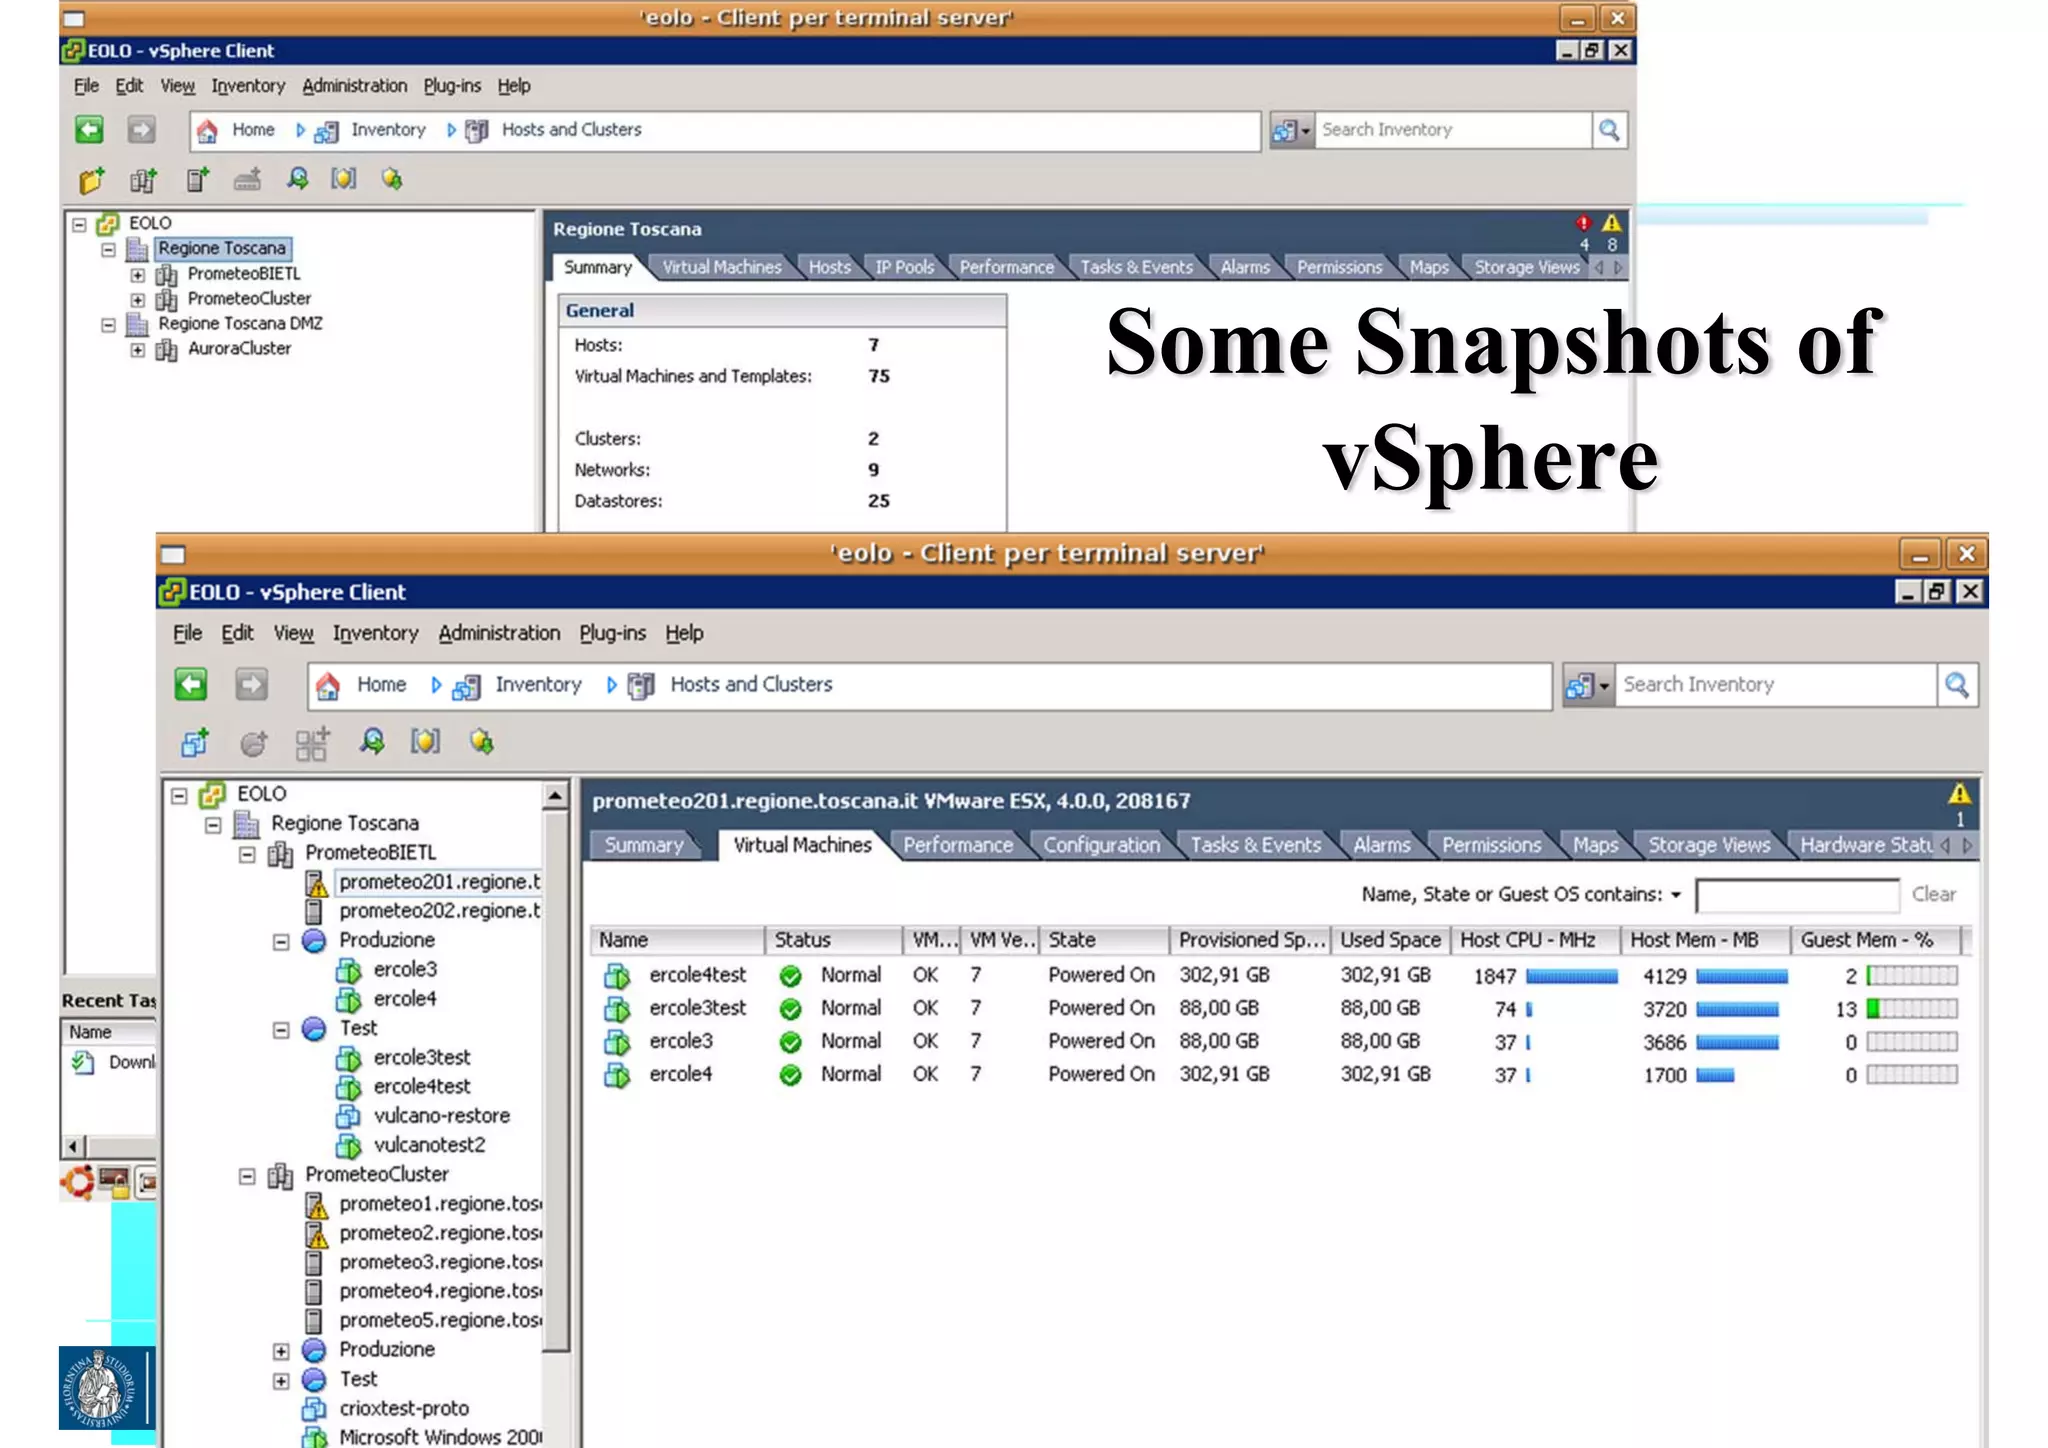Click the Inventory breadcrumb in front window
This screenshot has height=1448, width=2048.
coord(538,685)
